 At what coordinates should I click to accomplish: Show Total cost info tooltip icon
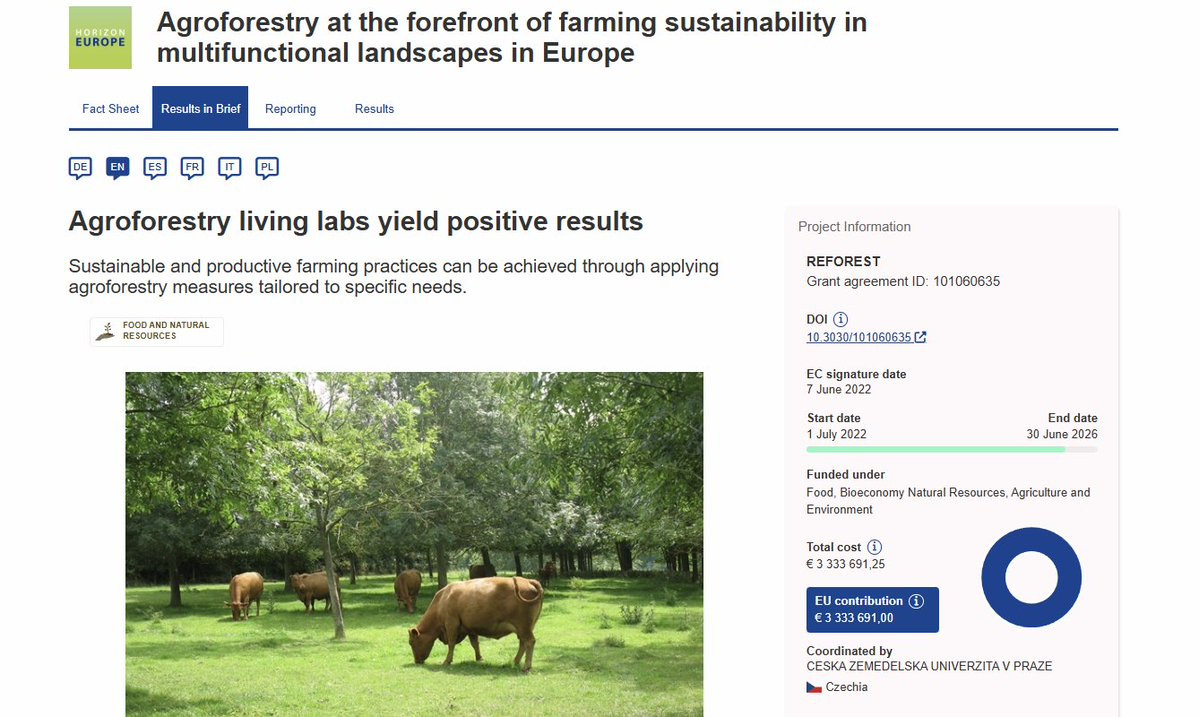coord(875,547)
